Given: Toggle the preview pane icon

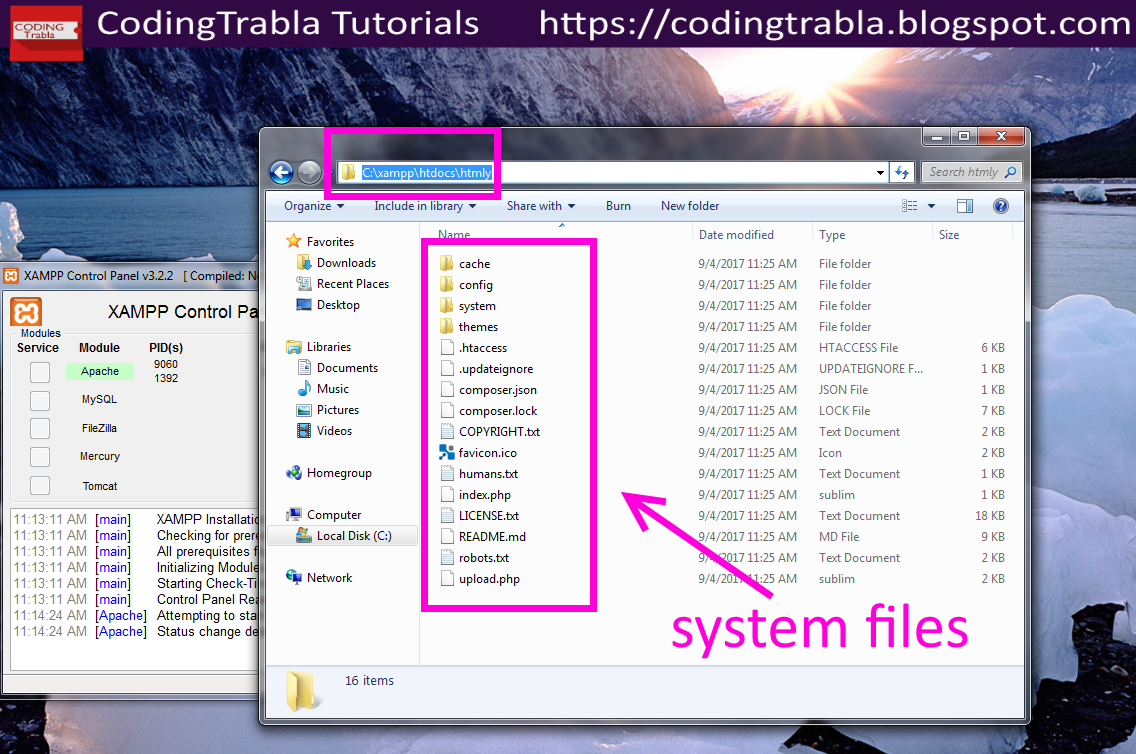Looking at the screenshot, I should click(964, 206).
